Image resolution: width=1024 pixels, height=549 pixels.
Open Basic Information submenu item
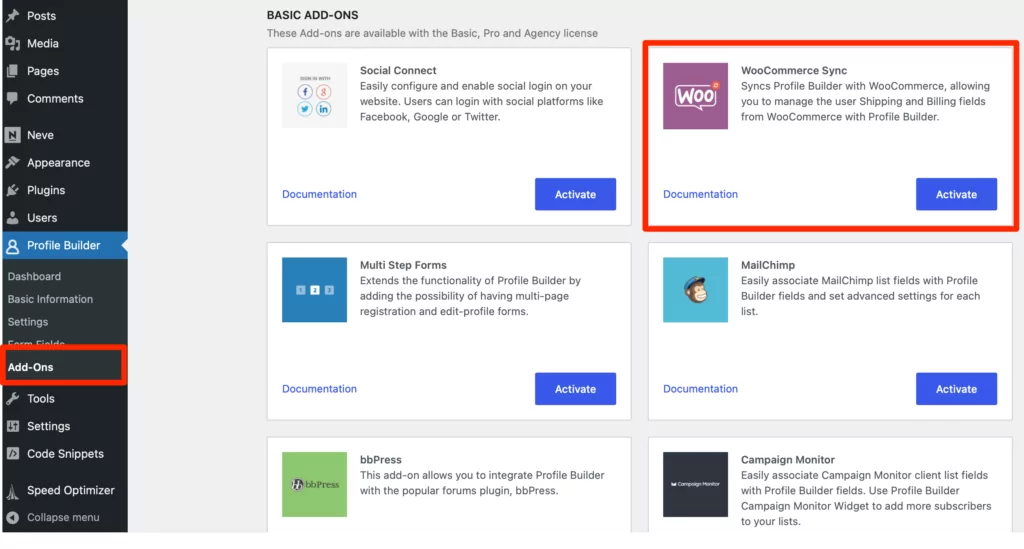point(50,299)
